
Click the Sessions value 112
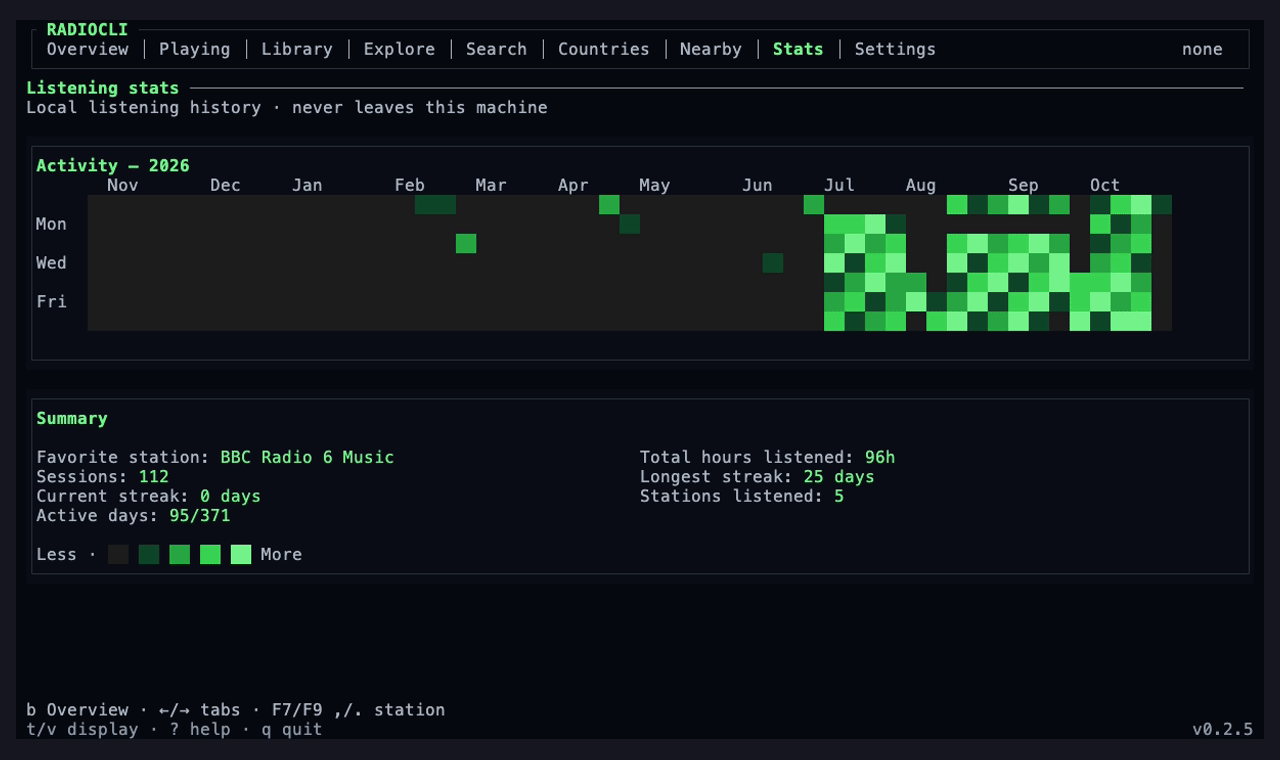[154, 477]
